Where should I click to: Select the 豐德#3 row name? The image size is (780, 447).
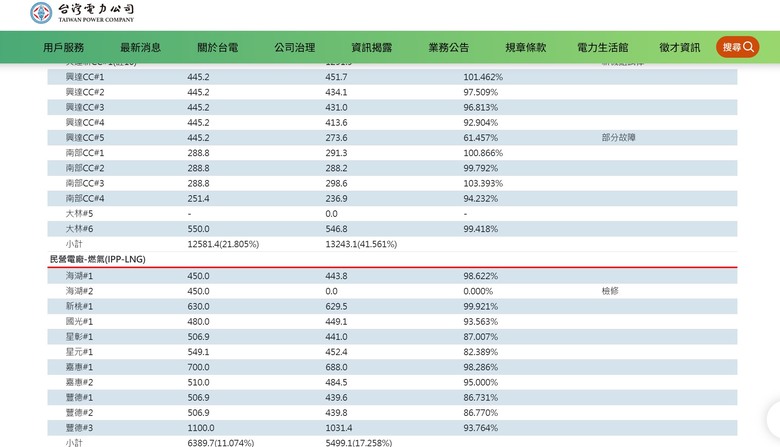(79, 428)
